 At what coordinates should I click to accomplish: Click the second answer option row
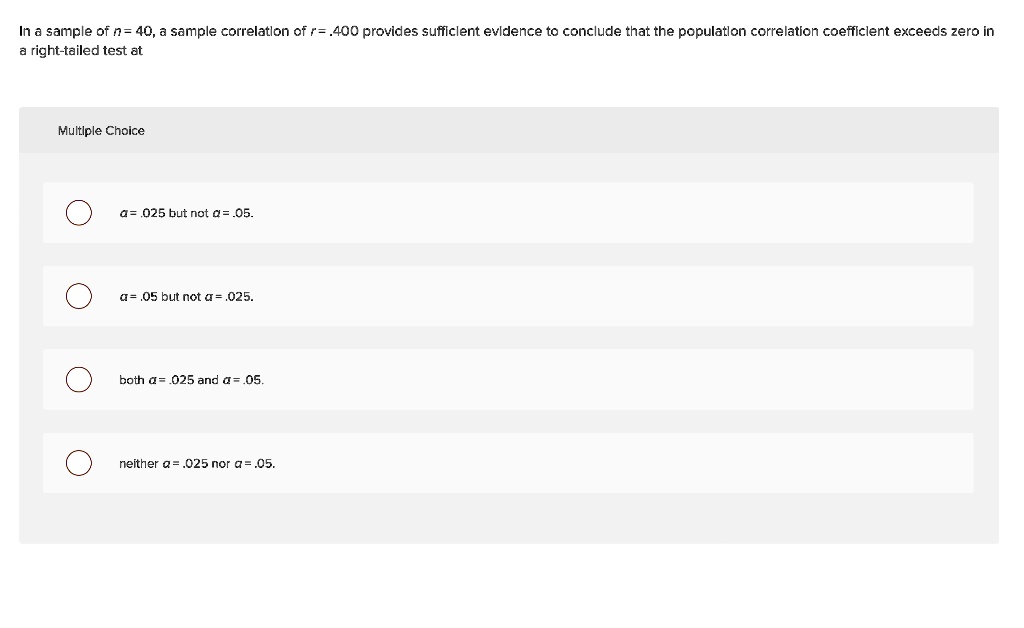pos(508,296)
